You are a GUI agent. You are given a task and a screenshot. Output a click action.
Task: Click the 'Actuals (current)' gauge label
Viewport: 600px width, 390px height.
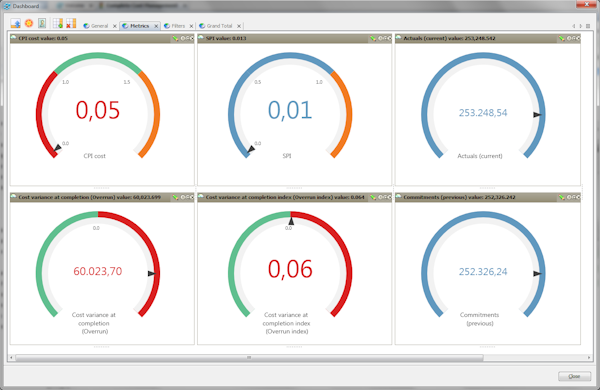click(480, 156)
